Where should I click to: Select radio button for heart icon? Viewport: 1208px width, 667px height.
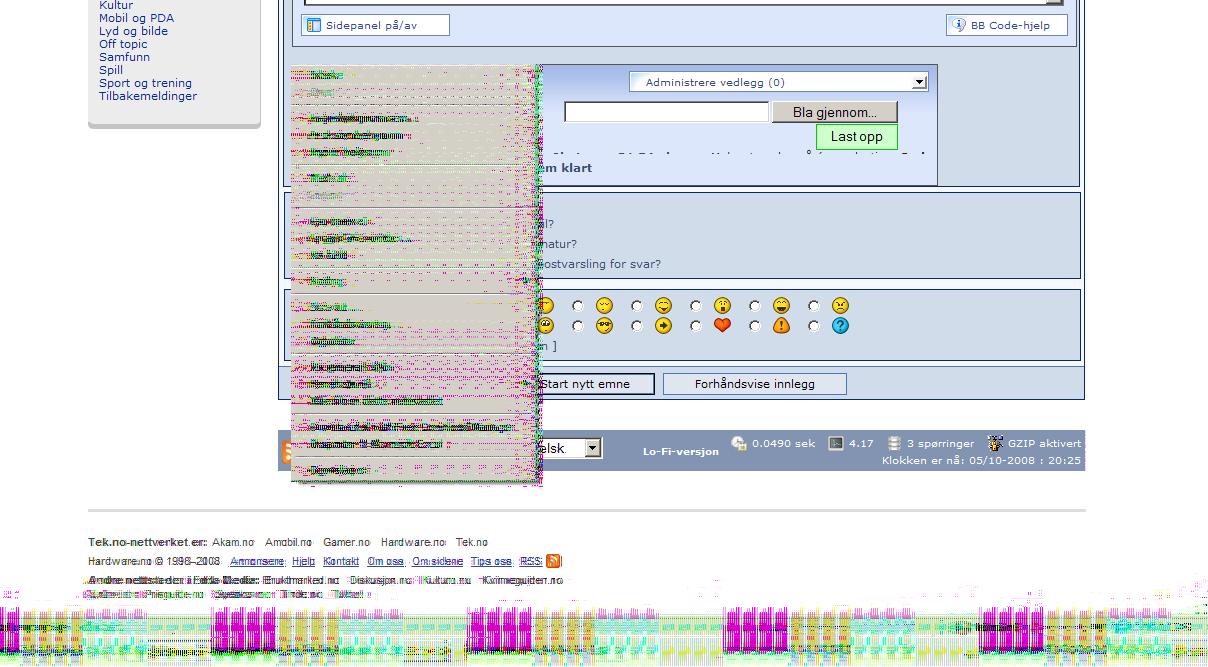pos(695,326)
